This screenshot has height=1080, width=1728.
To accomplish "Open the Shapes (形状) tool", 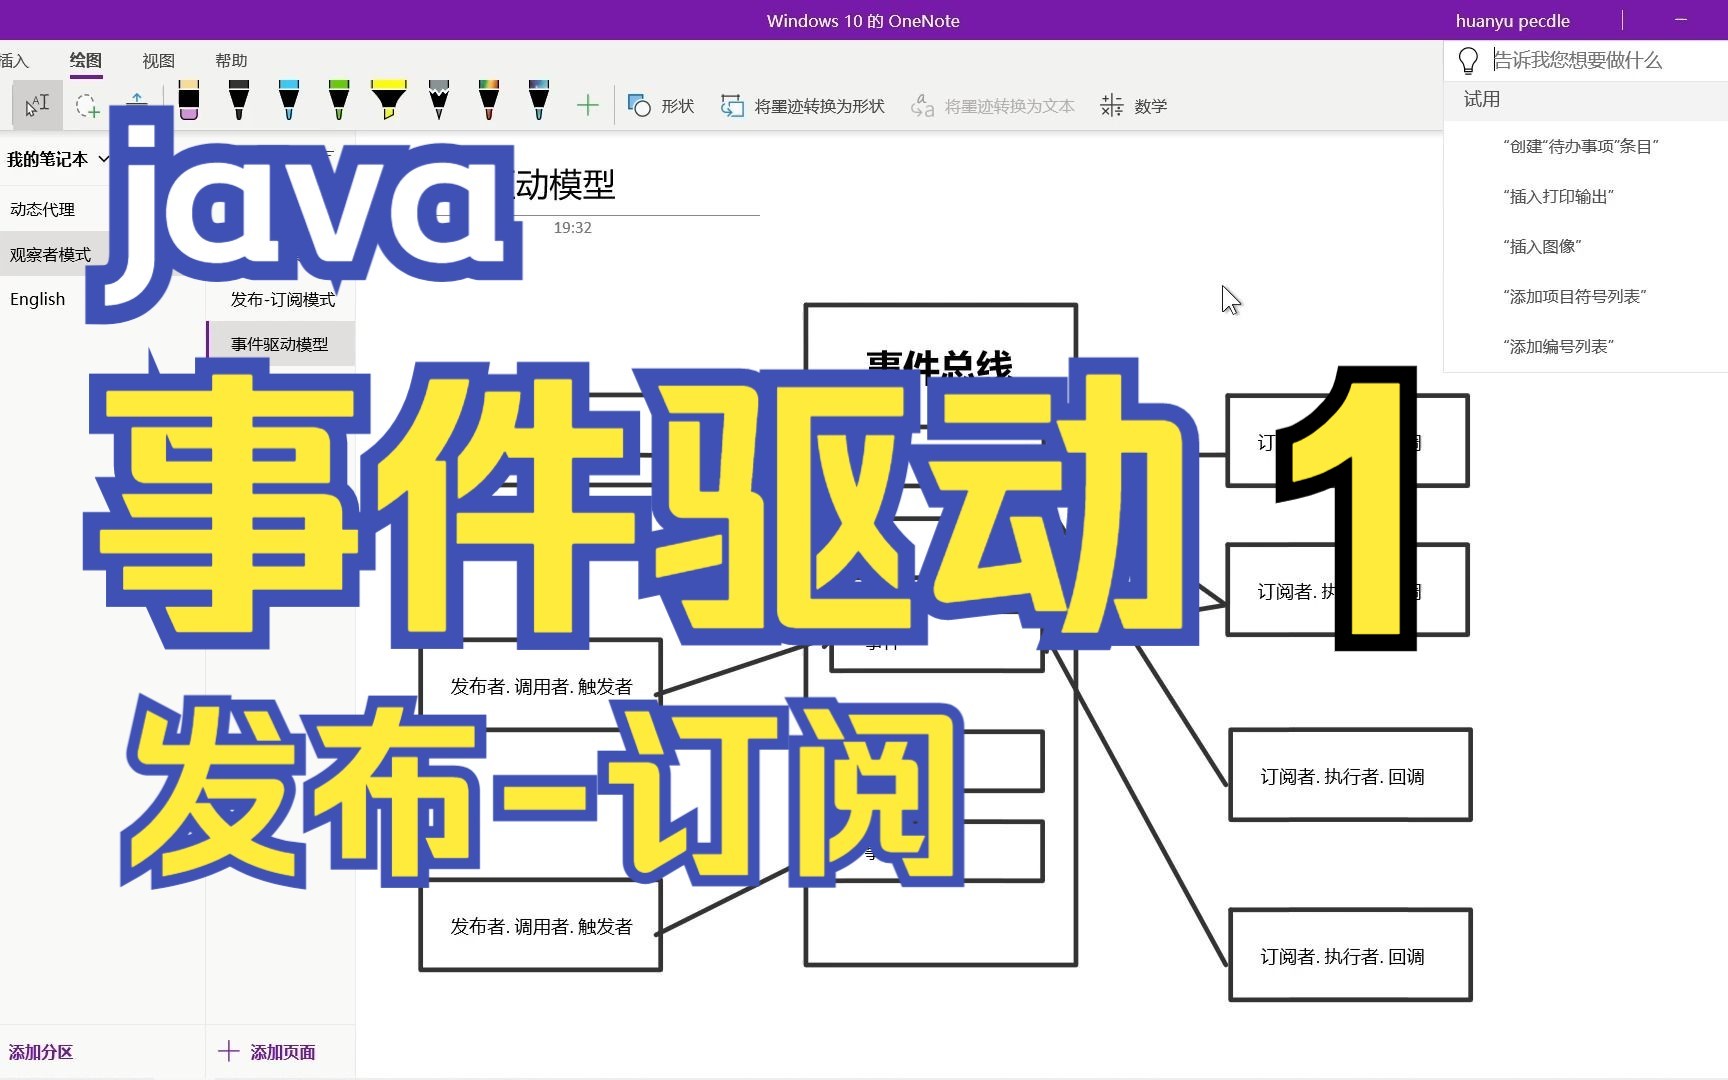I will pyautogui.click(x=661, y=106).
